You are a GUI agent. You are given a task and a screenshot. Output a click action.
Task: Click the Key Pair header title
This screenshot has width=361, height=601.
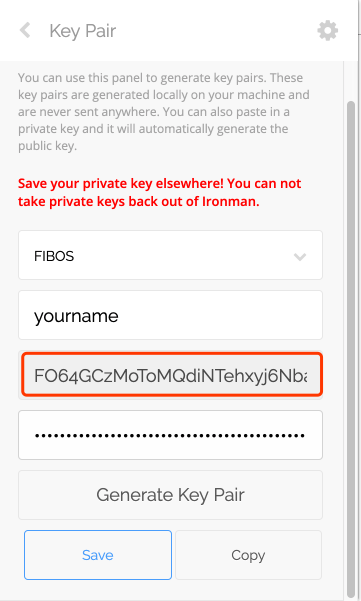click(x=82, y=31)
